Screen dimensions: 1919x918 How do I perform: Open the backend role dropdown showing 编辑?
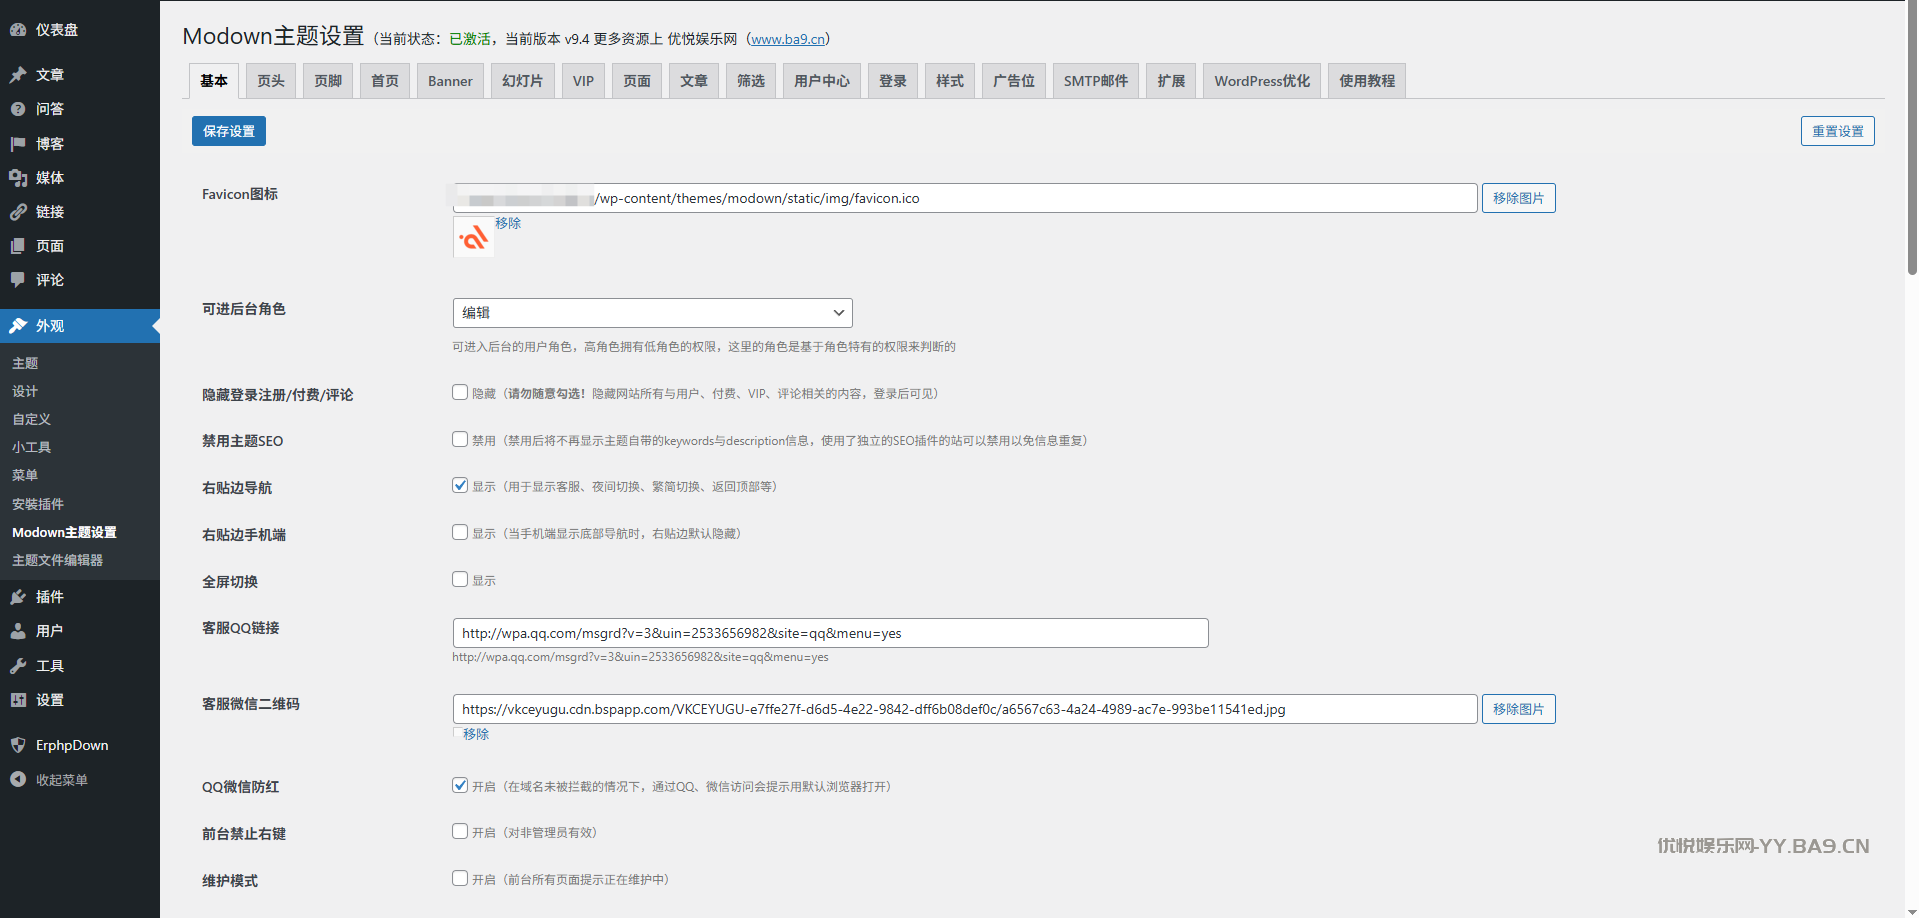[652, 313]
